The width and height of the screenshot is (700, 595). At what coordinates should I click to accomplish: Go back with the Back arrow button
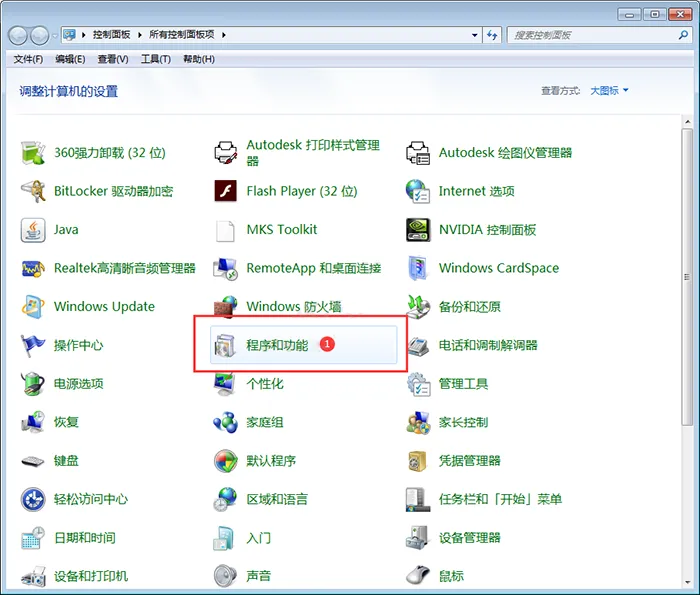(x=18, y=35)
